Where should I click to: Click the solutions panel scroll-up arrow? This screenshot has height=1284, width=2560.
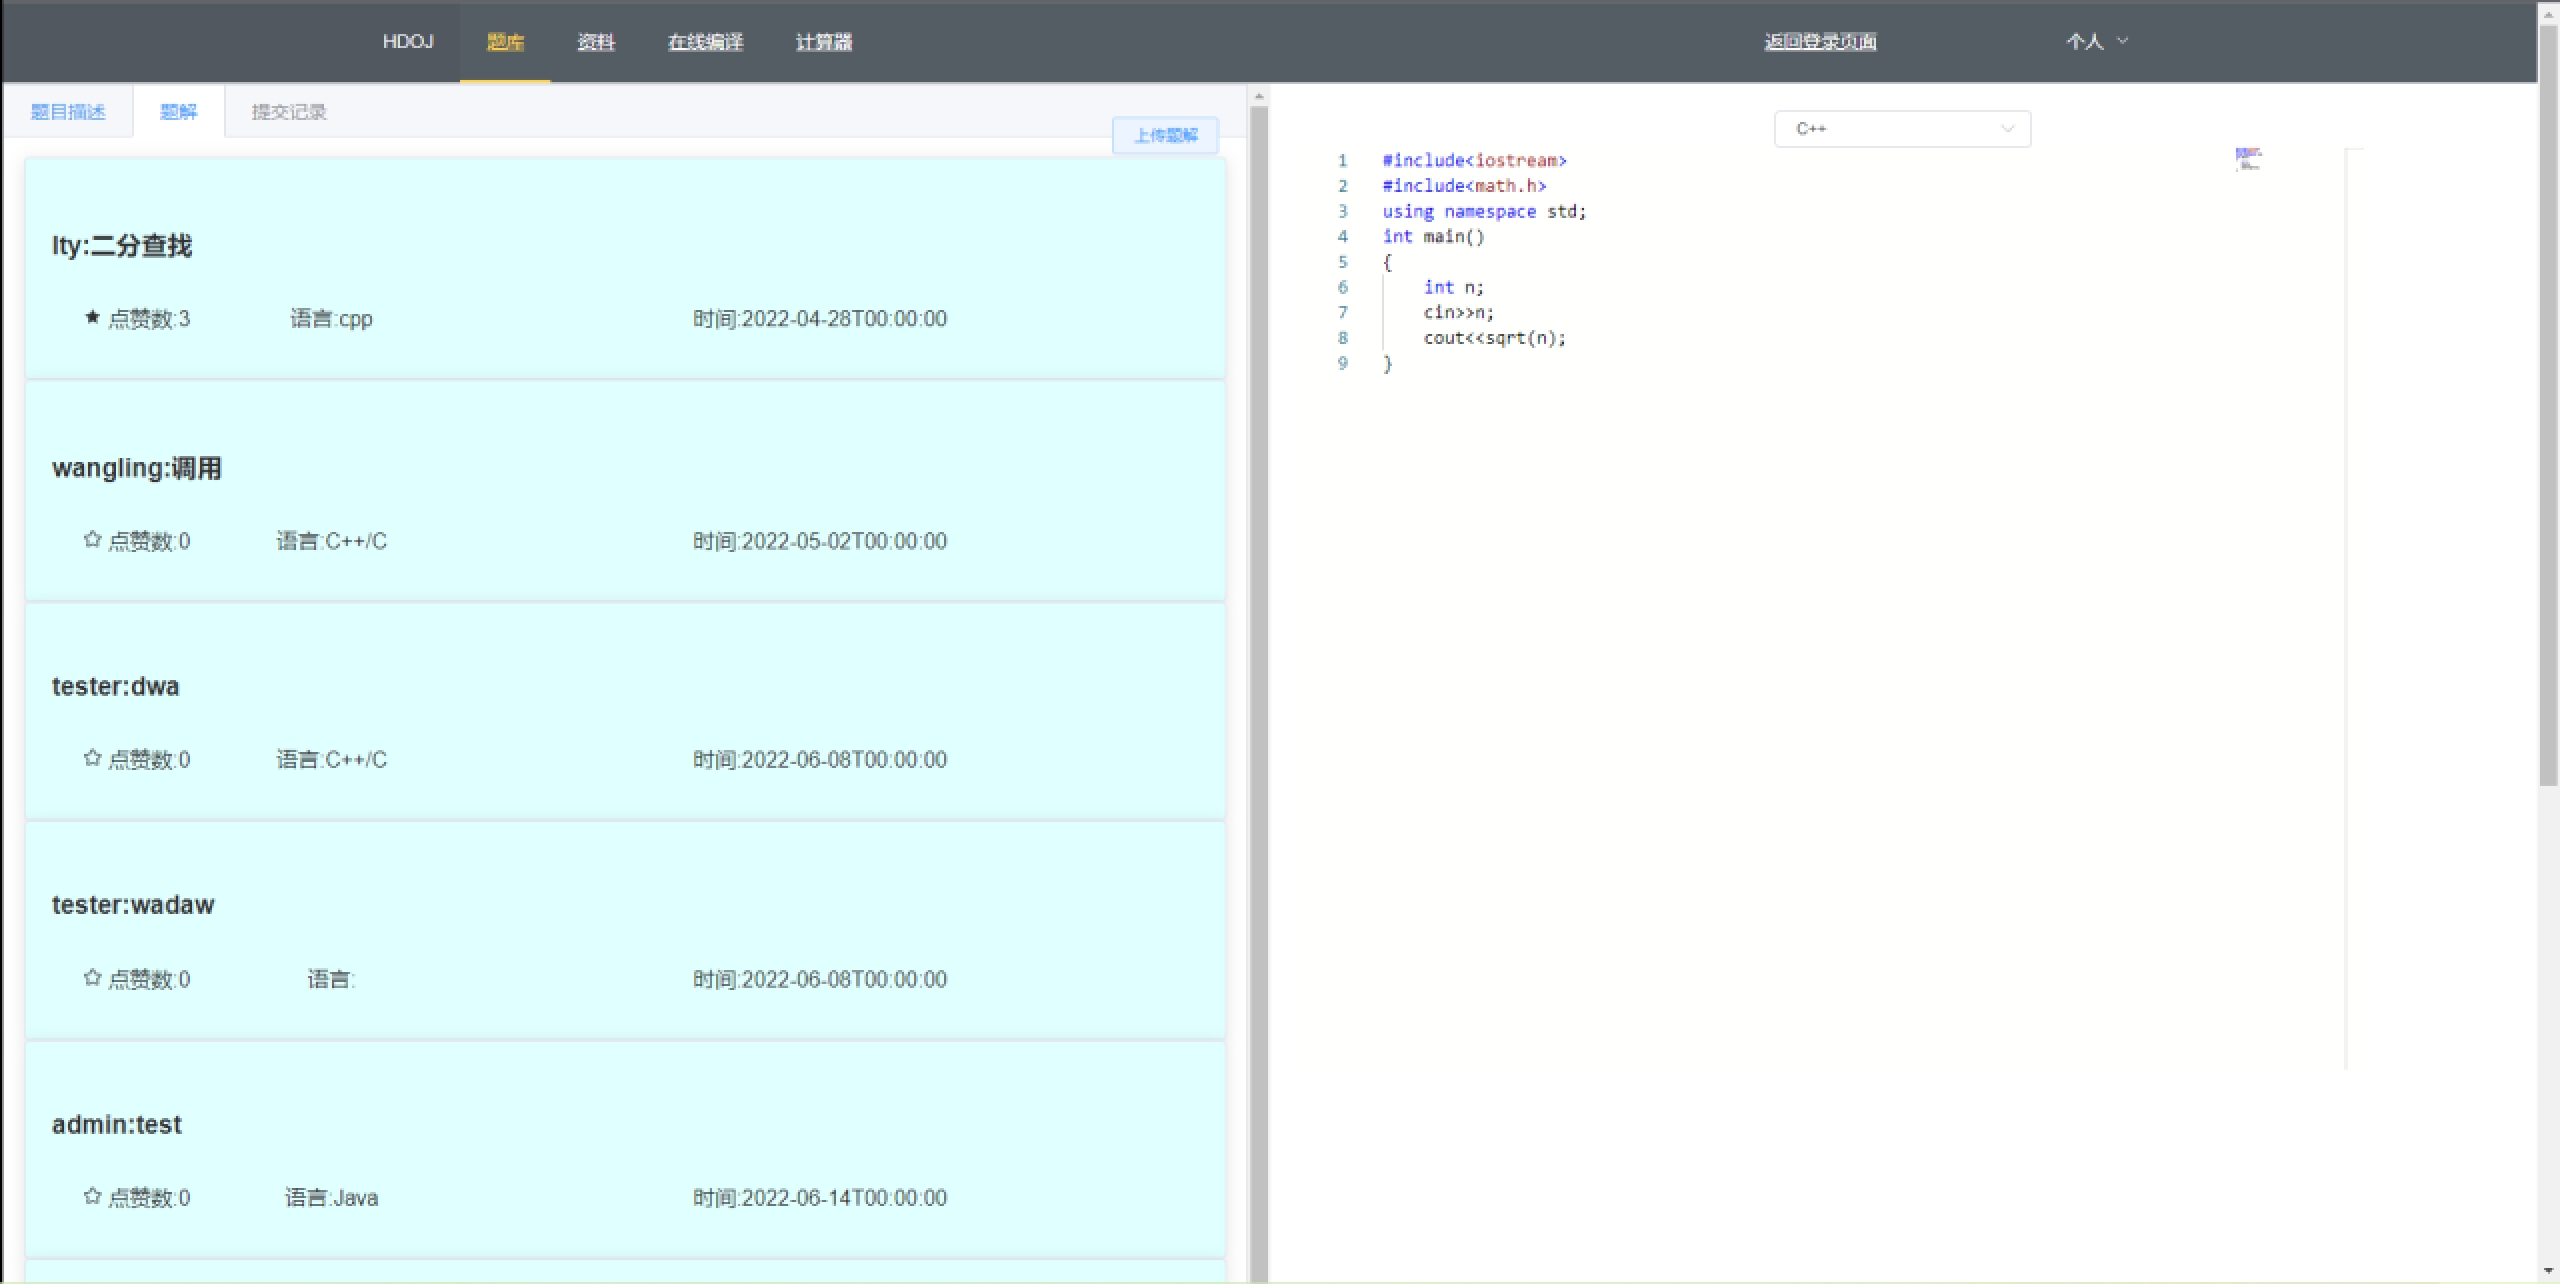pos(1259,96)
